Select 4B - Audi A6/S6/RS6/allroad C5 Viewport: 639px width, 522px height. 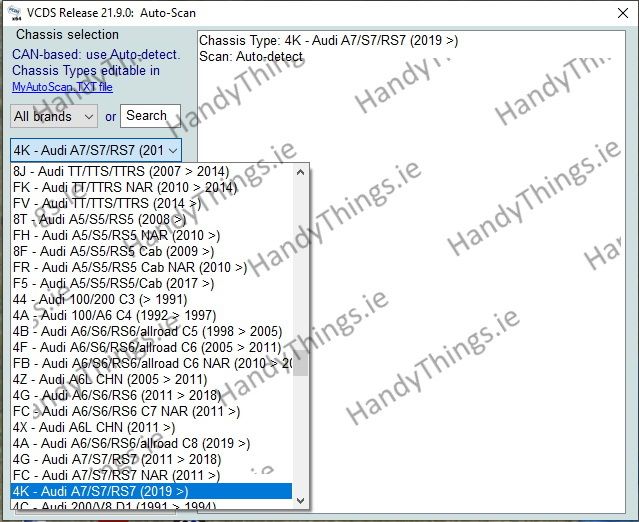[152, 331]
